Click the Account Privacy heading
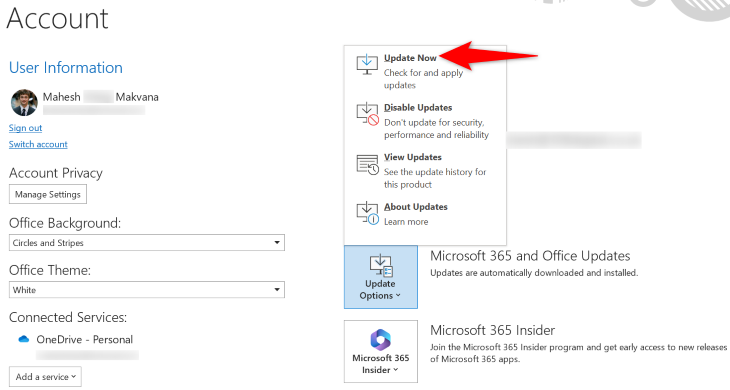730x390 pixels. [55, 173]
